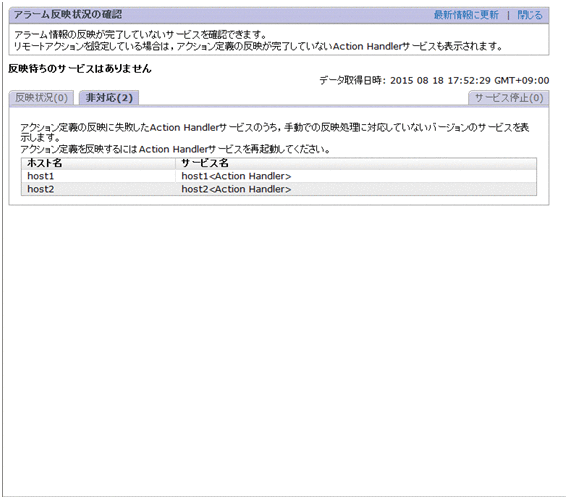Click the 最新情報に更新 refresh link
Screen dimensions: 569x500
coord(466,15)
